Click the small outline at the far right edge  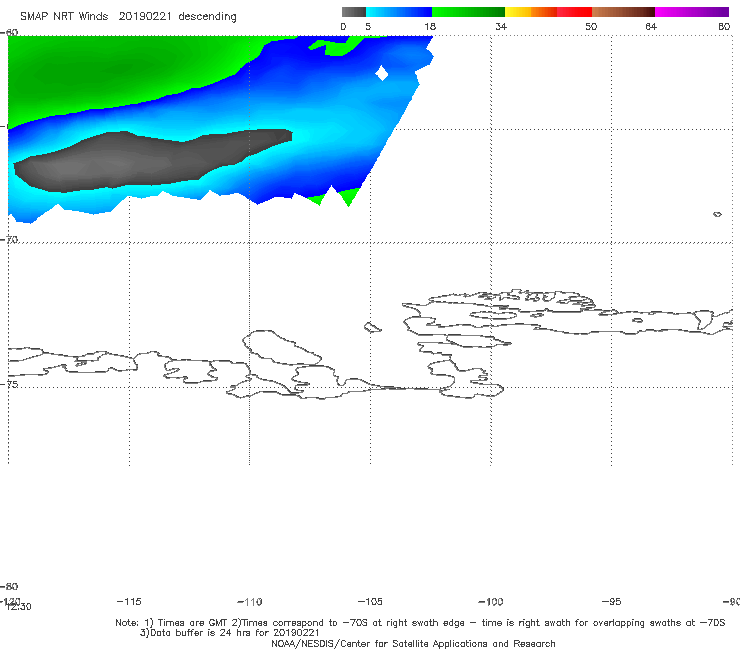717,214
